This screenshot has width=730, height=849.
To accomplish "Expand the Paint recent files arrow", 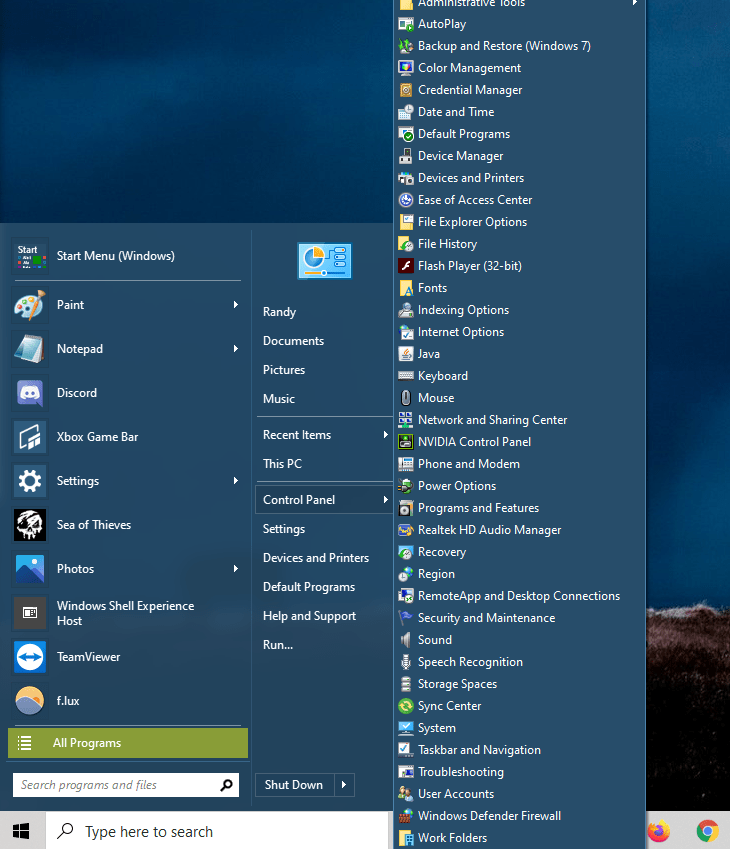I will [x=236, y=305].
